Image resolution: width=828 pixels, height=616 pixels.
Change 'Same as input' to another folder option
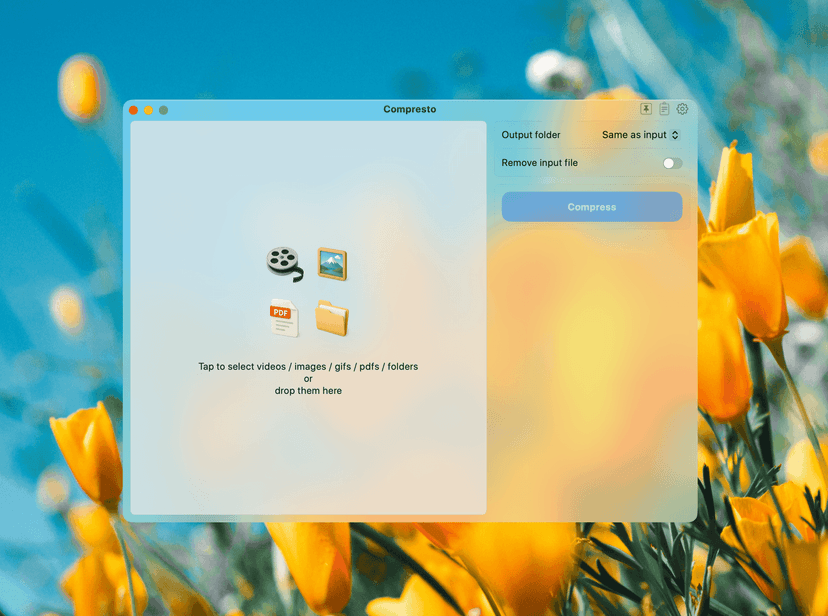(637, 135)
